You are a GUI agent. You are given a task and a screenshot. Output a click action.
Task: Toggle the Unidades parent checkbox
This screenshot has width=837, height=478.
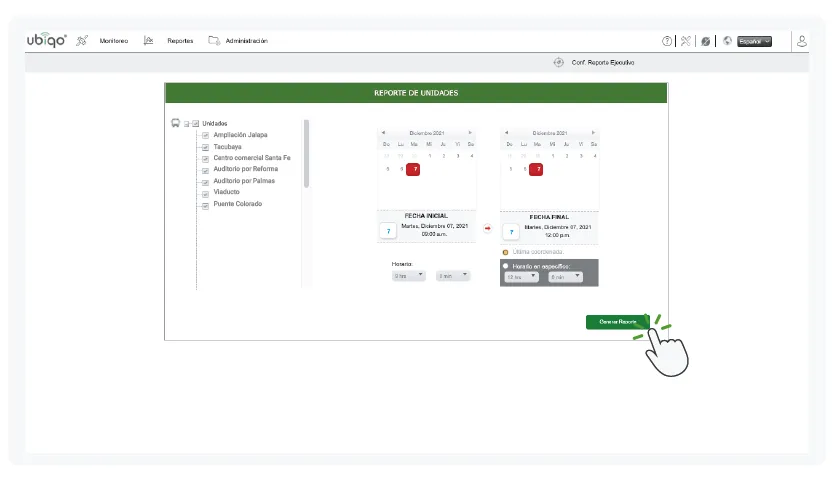[x=195, y=123]
